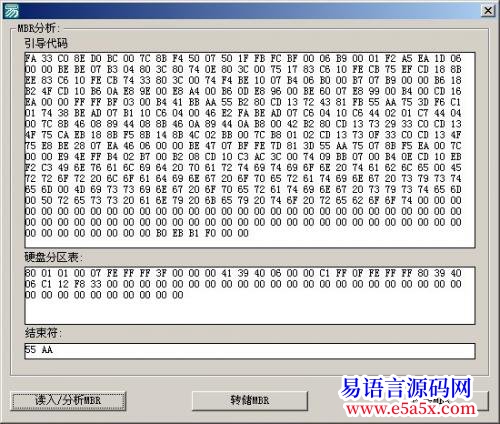
Task: Select the boot code line starting EA 00 00 FF
Action: (x=243, y=102)
